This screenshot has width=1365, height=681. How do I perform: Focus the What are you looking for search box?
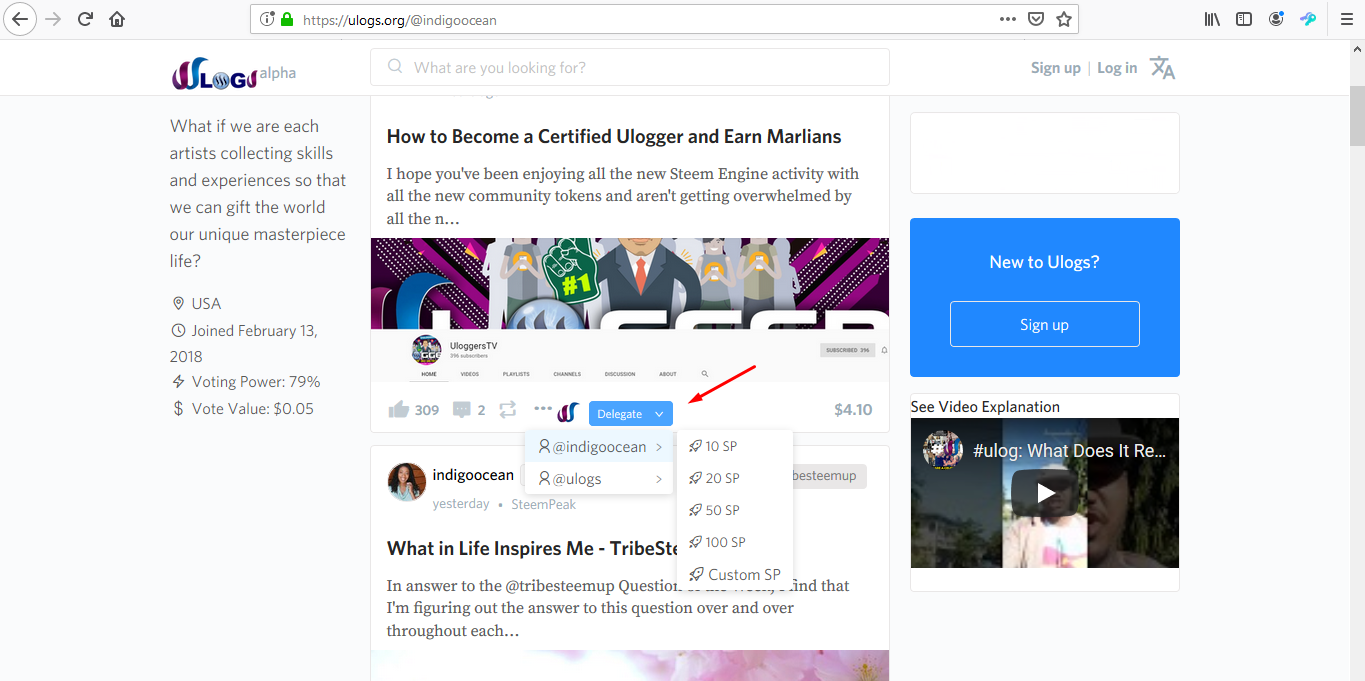[x=630, y=67]
